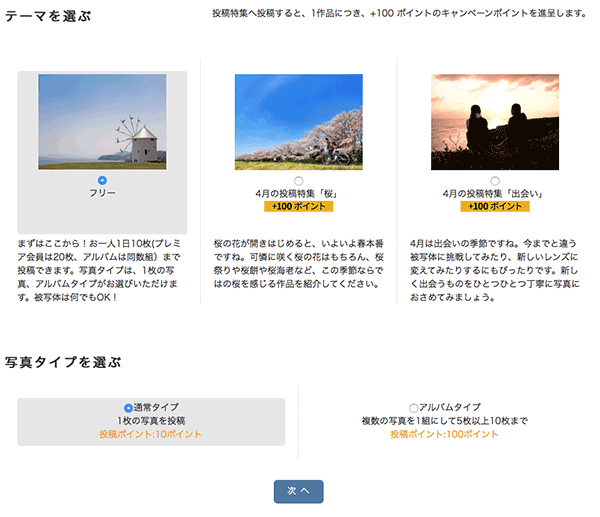This screenshot has width=600, height=517.
Task: Click 複数の写真を1組にして5枚以上10枚まで text
Action: click(x=445, y=421)
